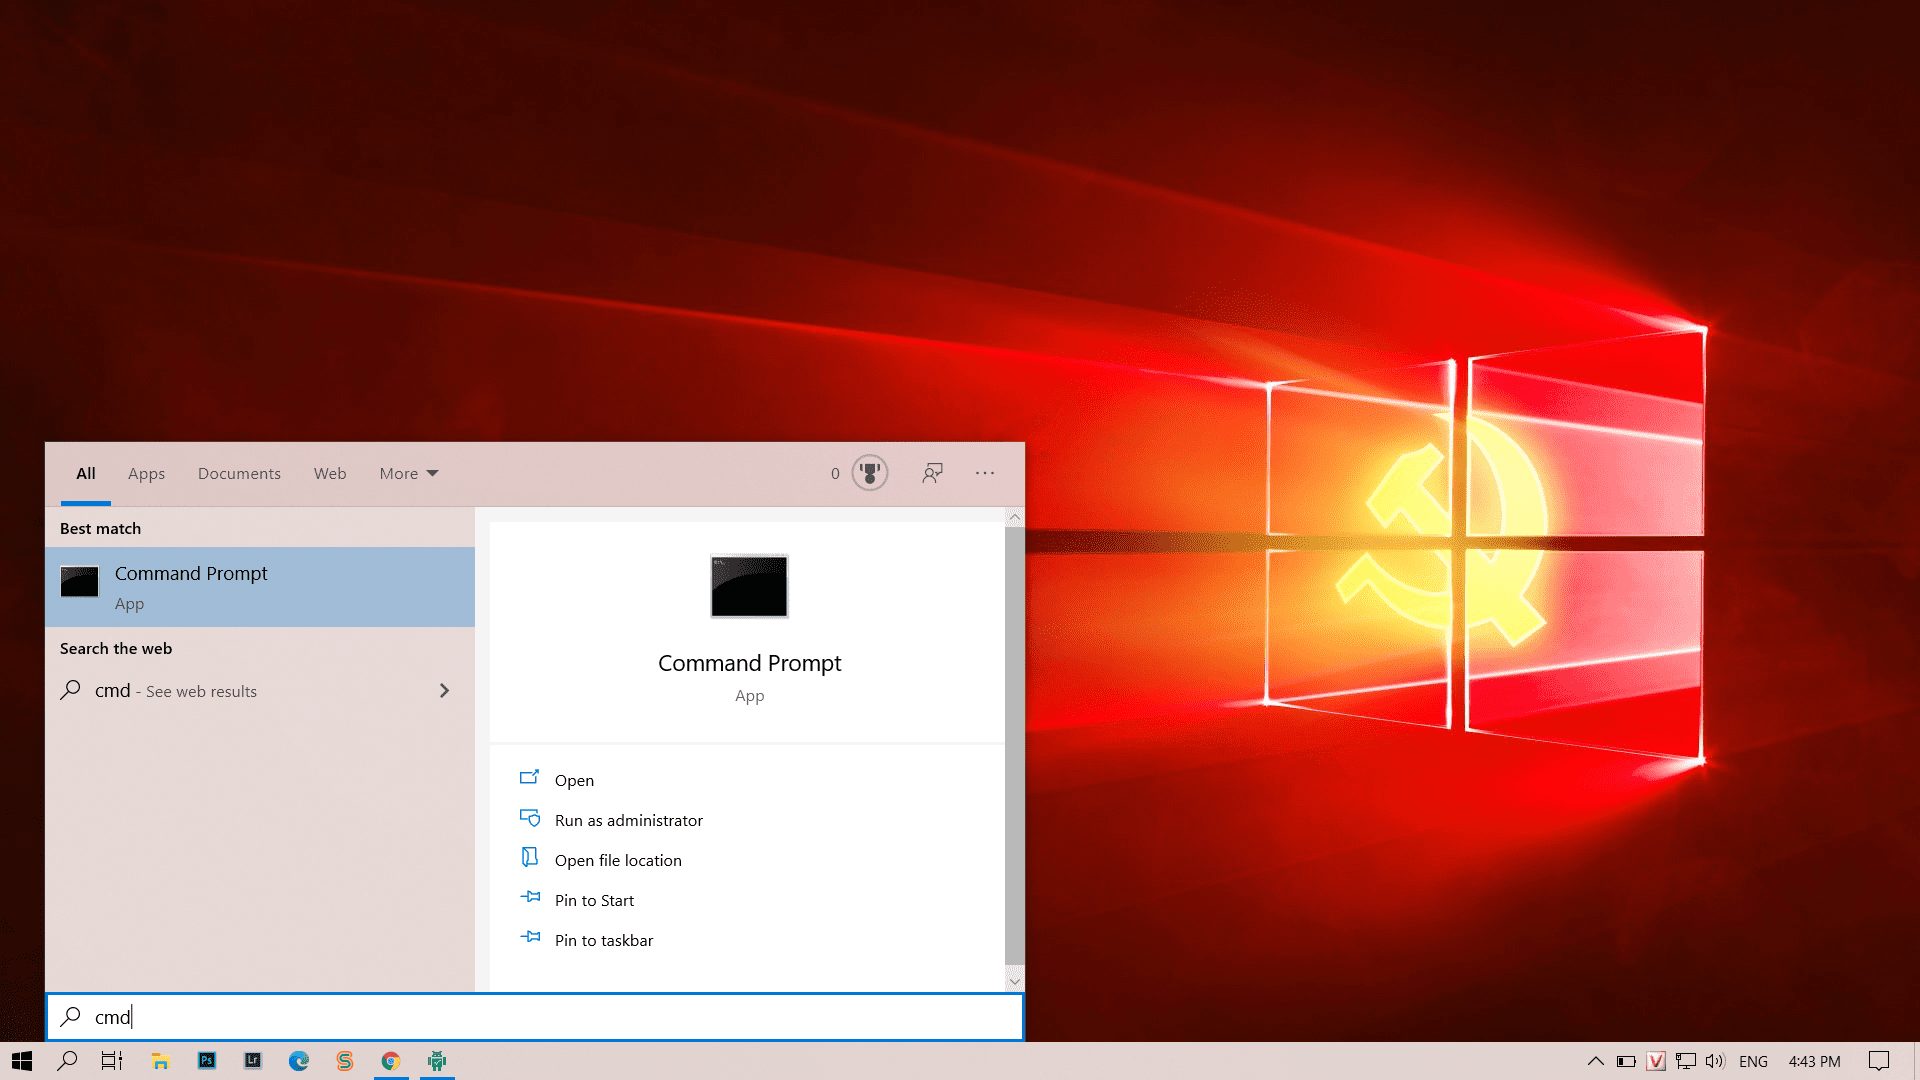Screen dimensions: 1920x1080
Task: Click the rewards points count 0
Action: coord(835,474)
